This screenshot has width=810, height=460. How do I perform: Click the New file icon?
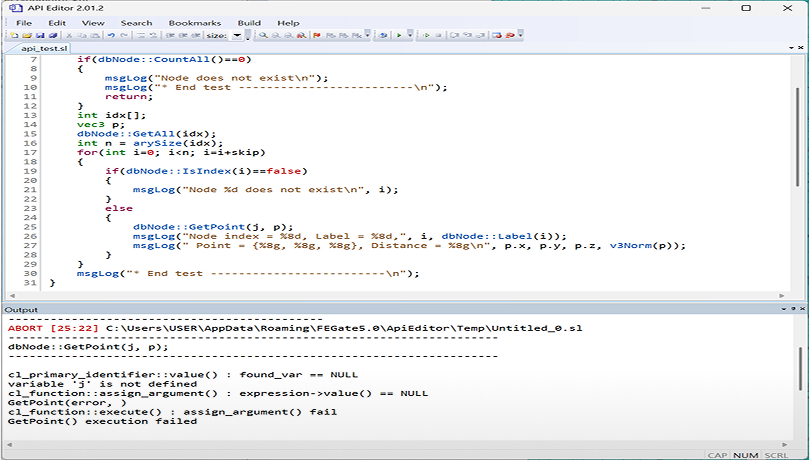click(x=14, y=35)
